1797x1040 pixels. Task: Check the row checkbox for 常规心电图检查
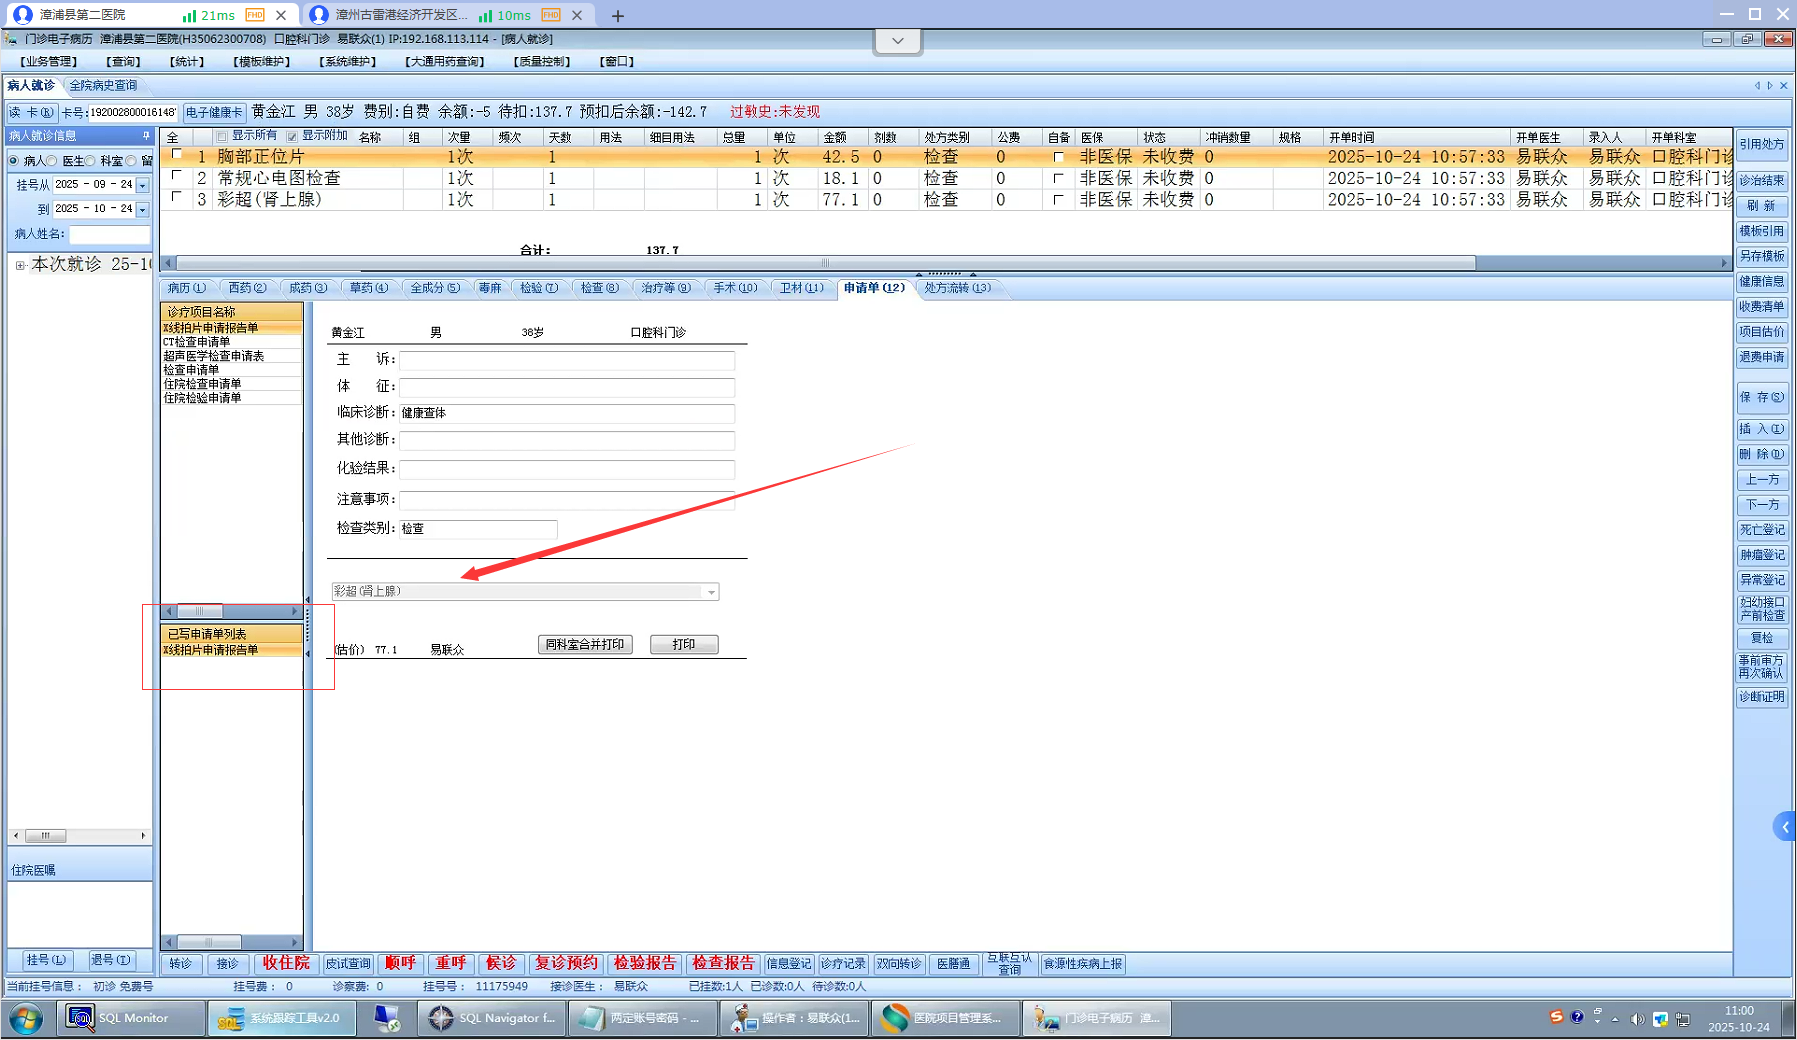point(177,175)
